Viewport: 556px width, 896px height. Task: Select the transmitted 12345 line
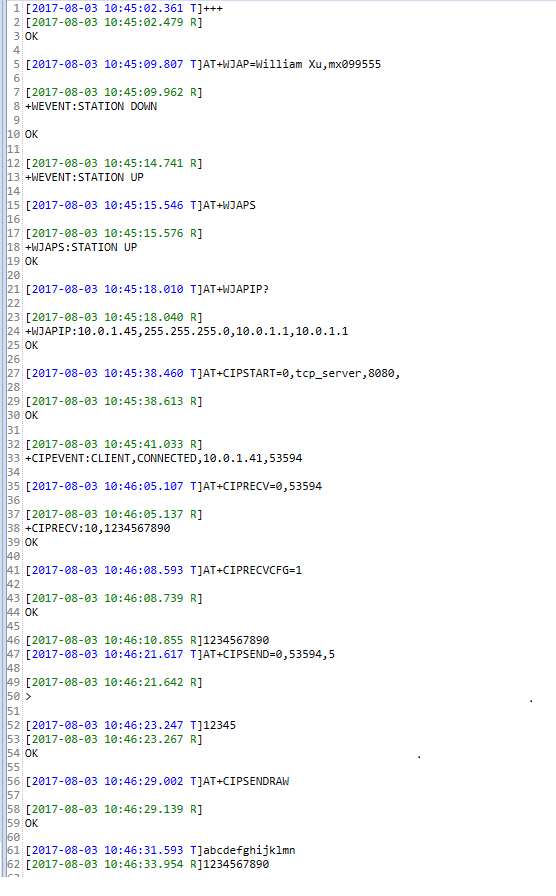[130, 725]
